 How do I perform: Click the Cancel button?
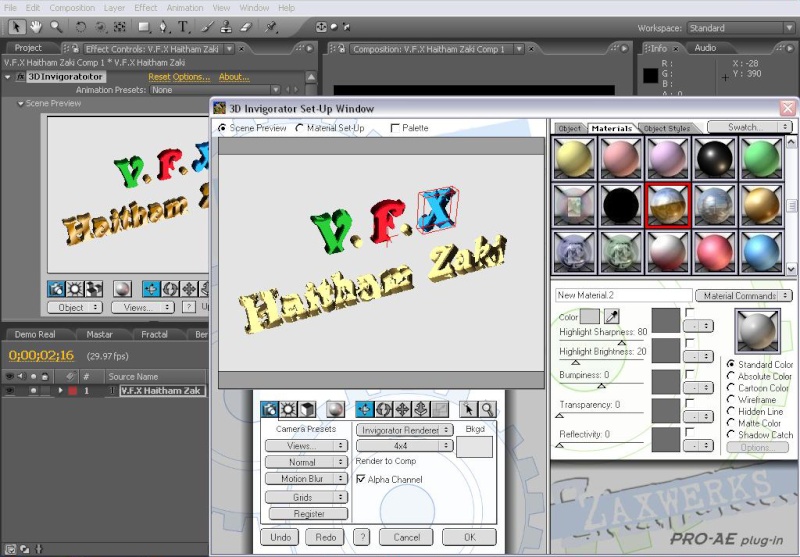(x=407, y=537)
